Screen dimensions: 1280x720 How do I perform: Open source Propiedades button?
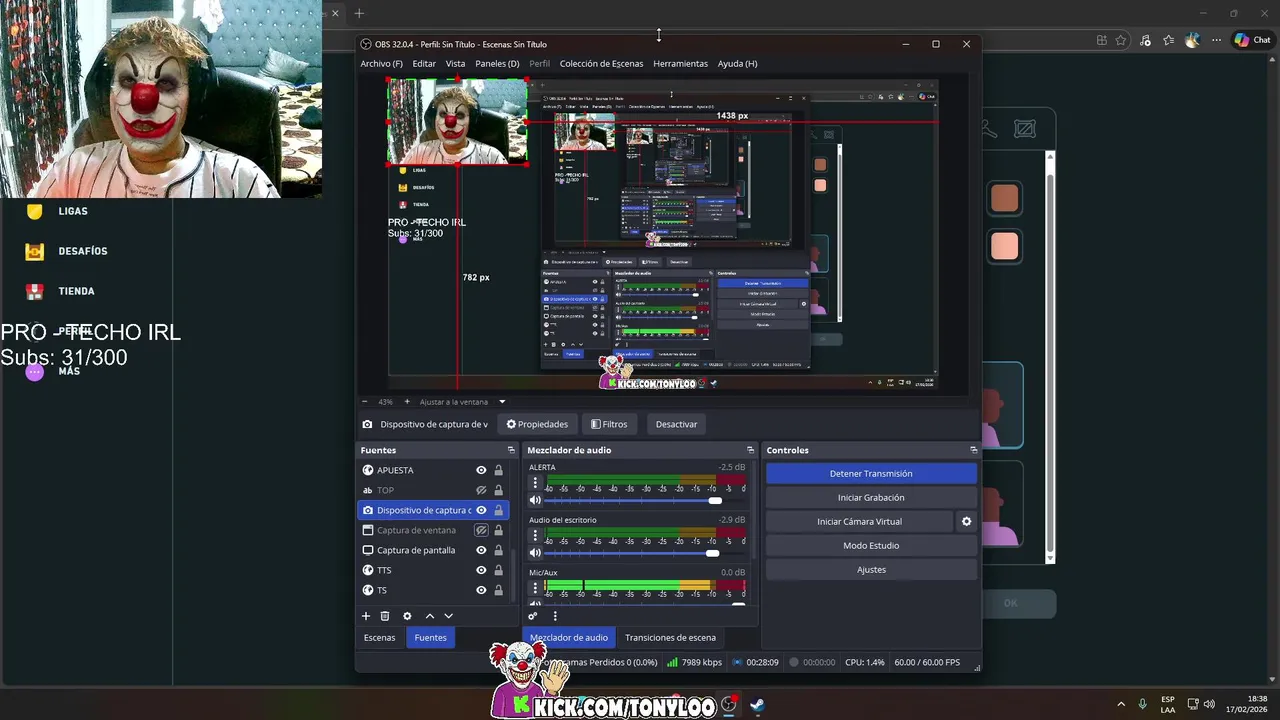(x=537, y=424)
